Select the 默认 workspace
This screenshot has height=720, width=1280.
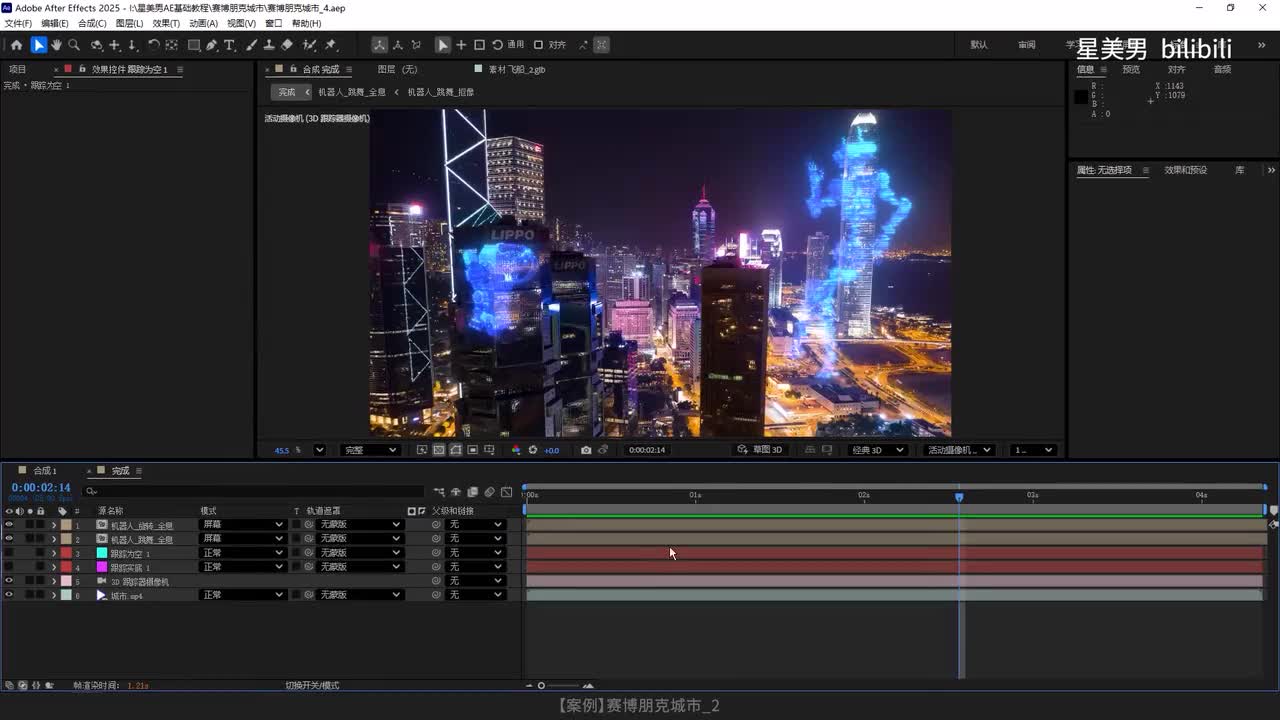[x=979, y=45]
